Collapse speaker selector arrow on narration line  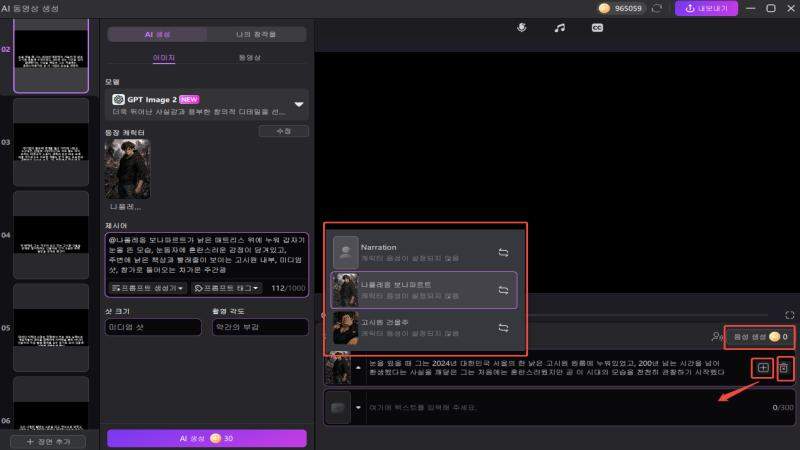358,368
